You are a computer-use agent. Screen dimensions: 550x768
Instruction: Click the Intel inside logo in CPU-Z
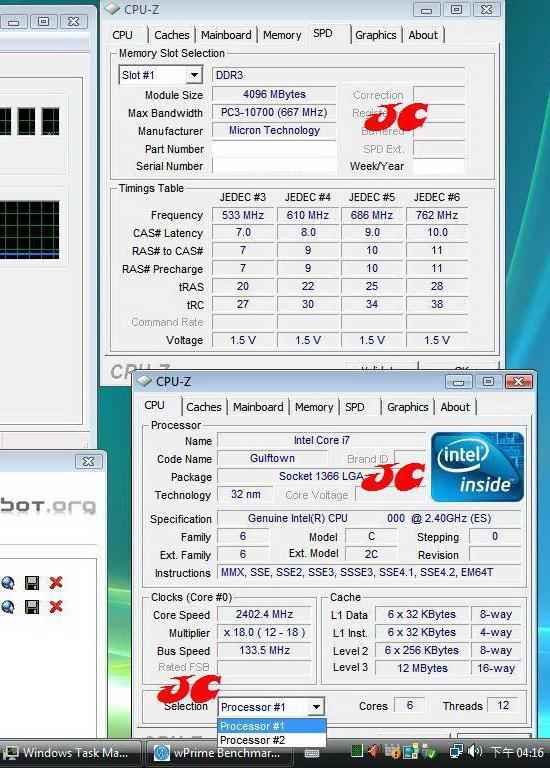[x=477, y=467]
